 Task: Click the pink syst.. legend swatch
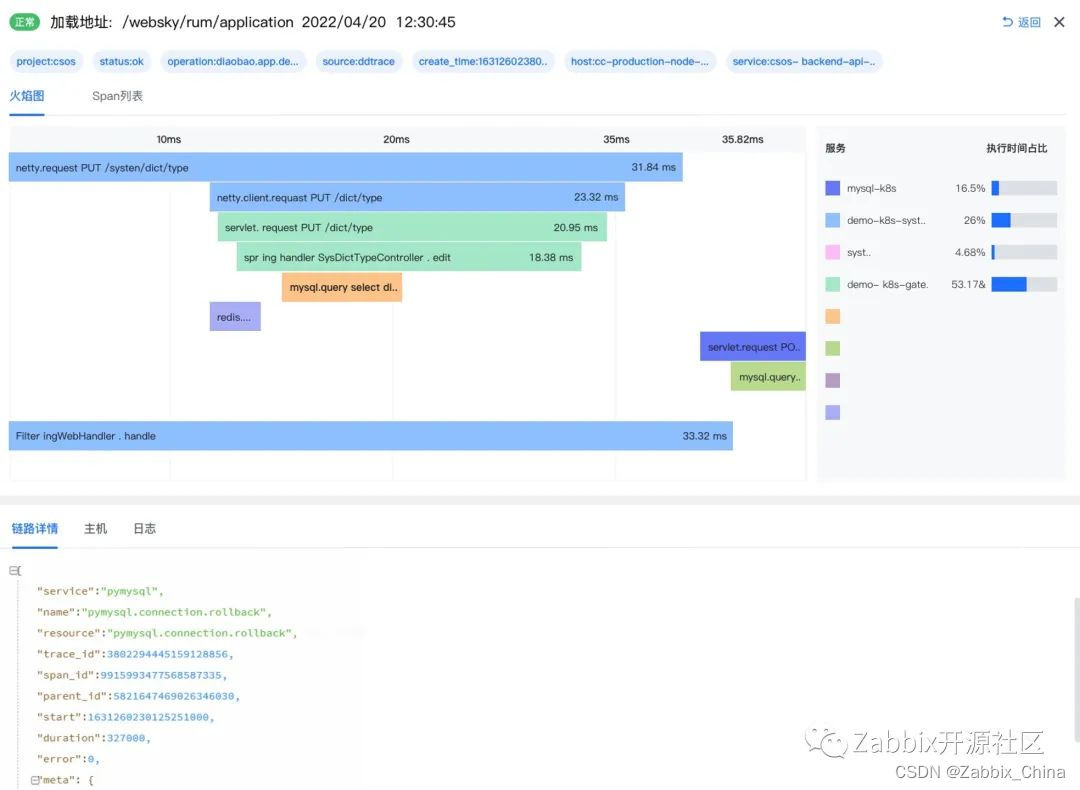(832, 252)
